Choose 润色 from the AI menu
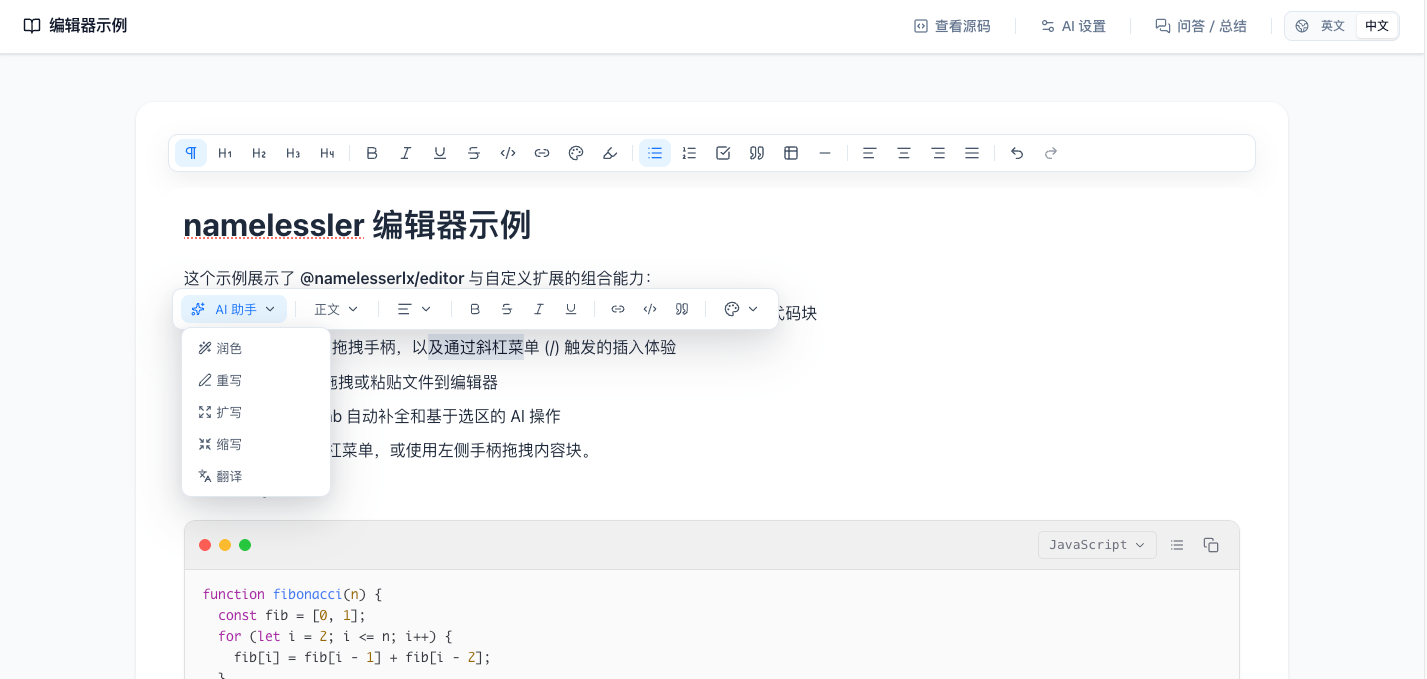The height and width of the screenshot is (679, 1427). (x=256, y=348)
